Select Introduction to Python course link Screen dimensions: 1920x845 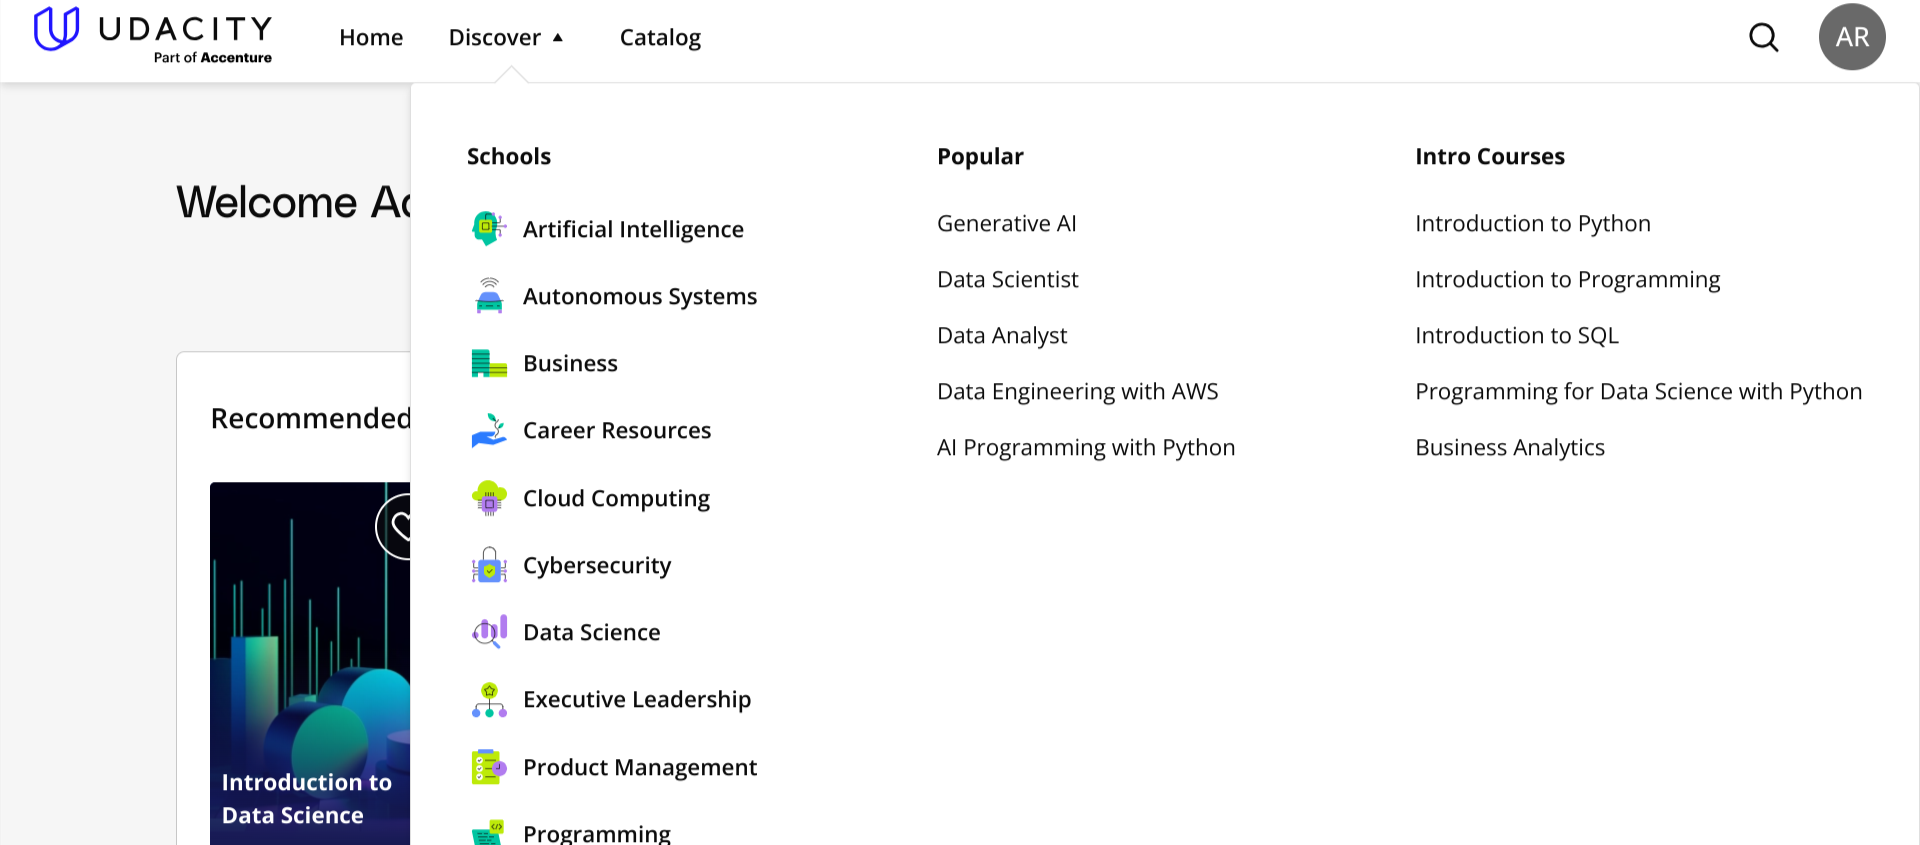pos(1532,224)
